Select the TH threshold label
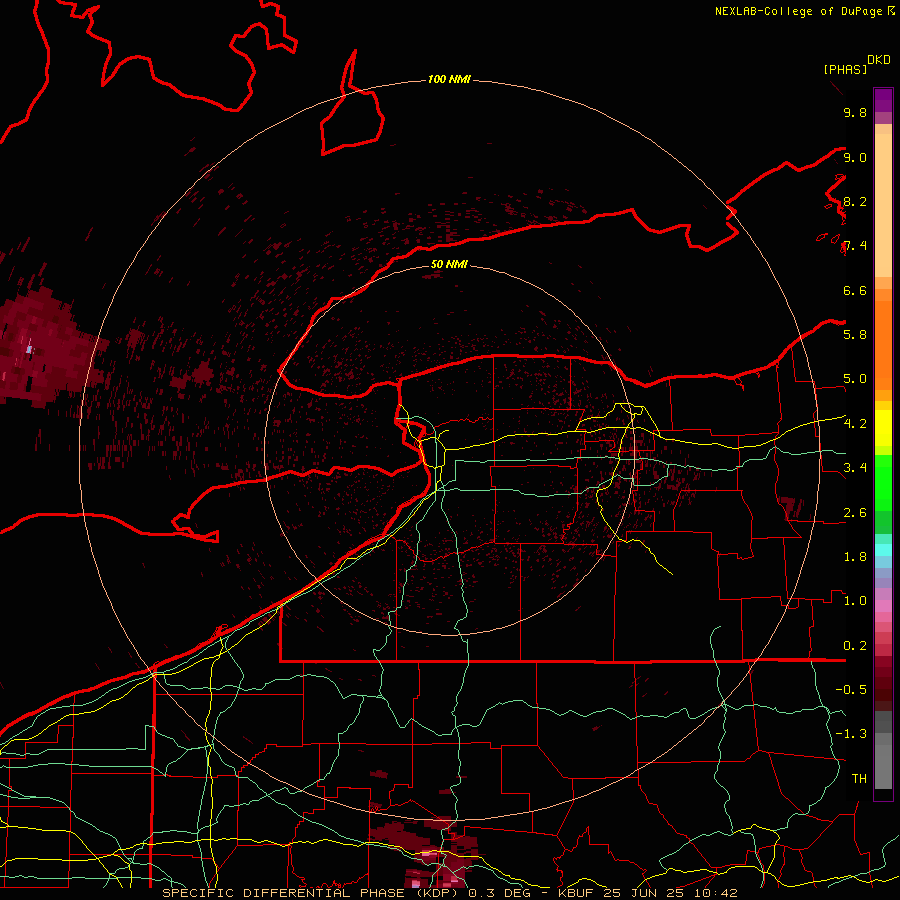900x900 pixels. [859, 778]
